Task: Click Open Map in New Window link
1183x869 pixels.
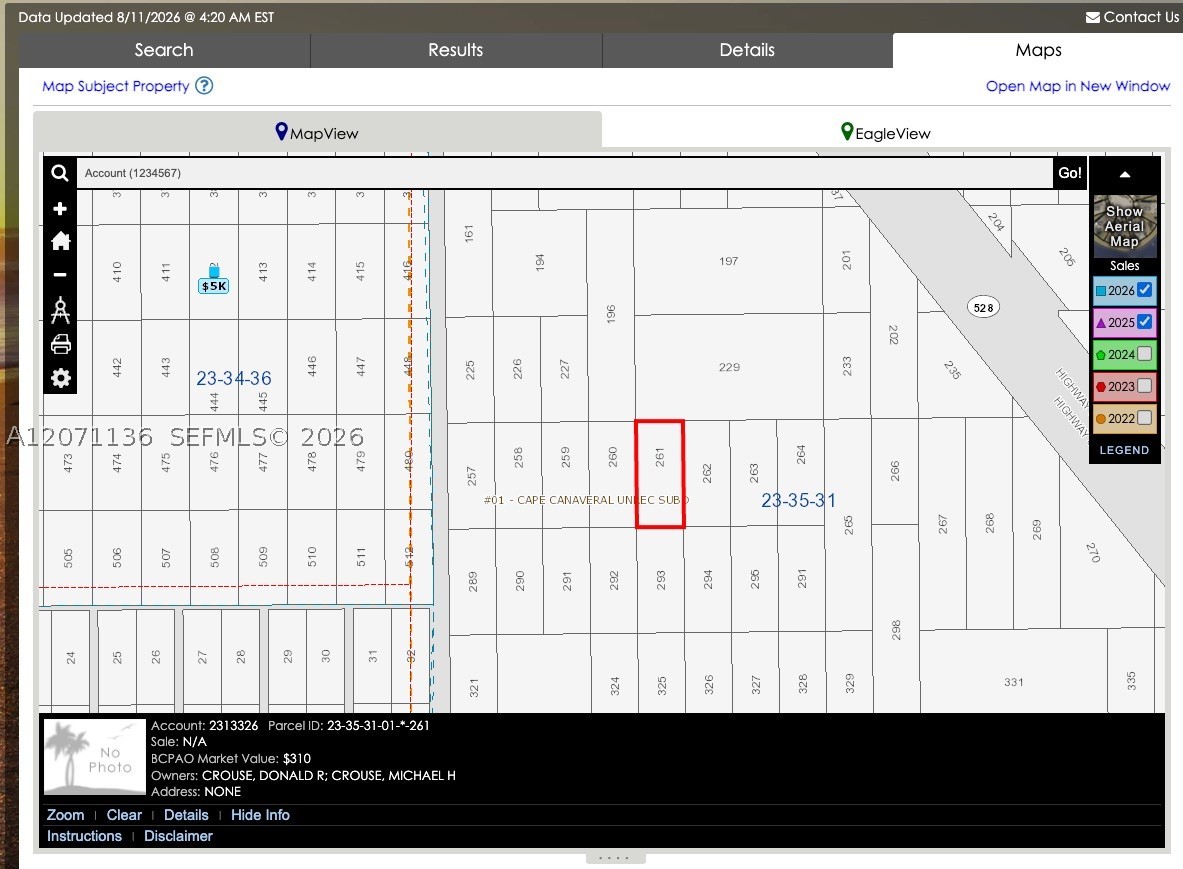Action: [x=1077, y=86]
